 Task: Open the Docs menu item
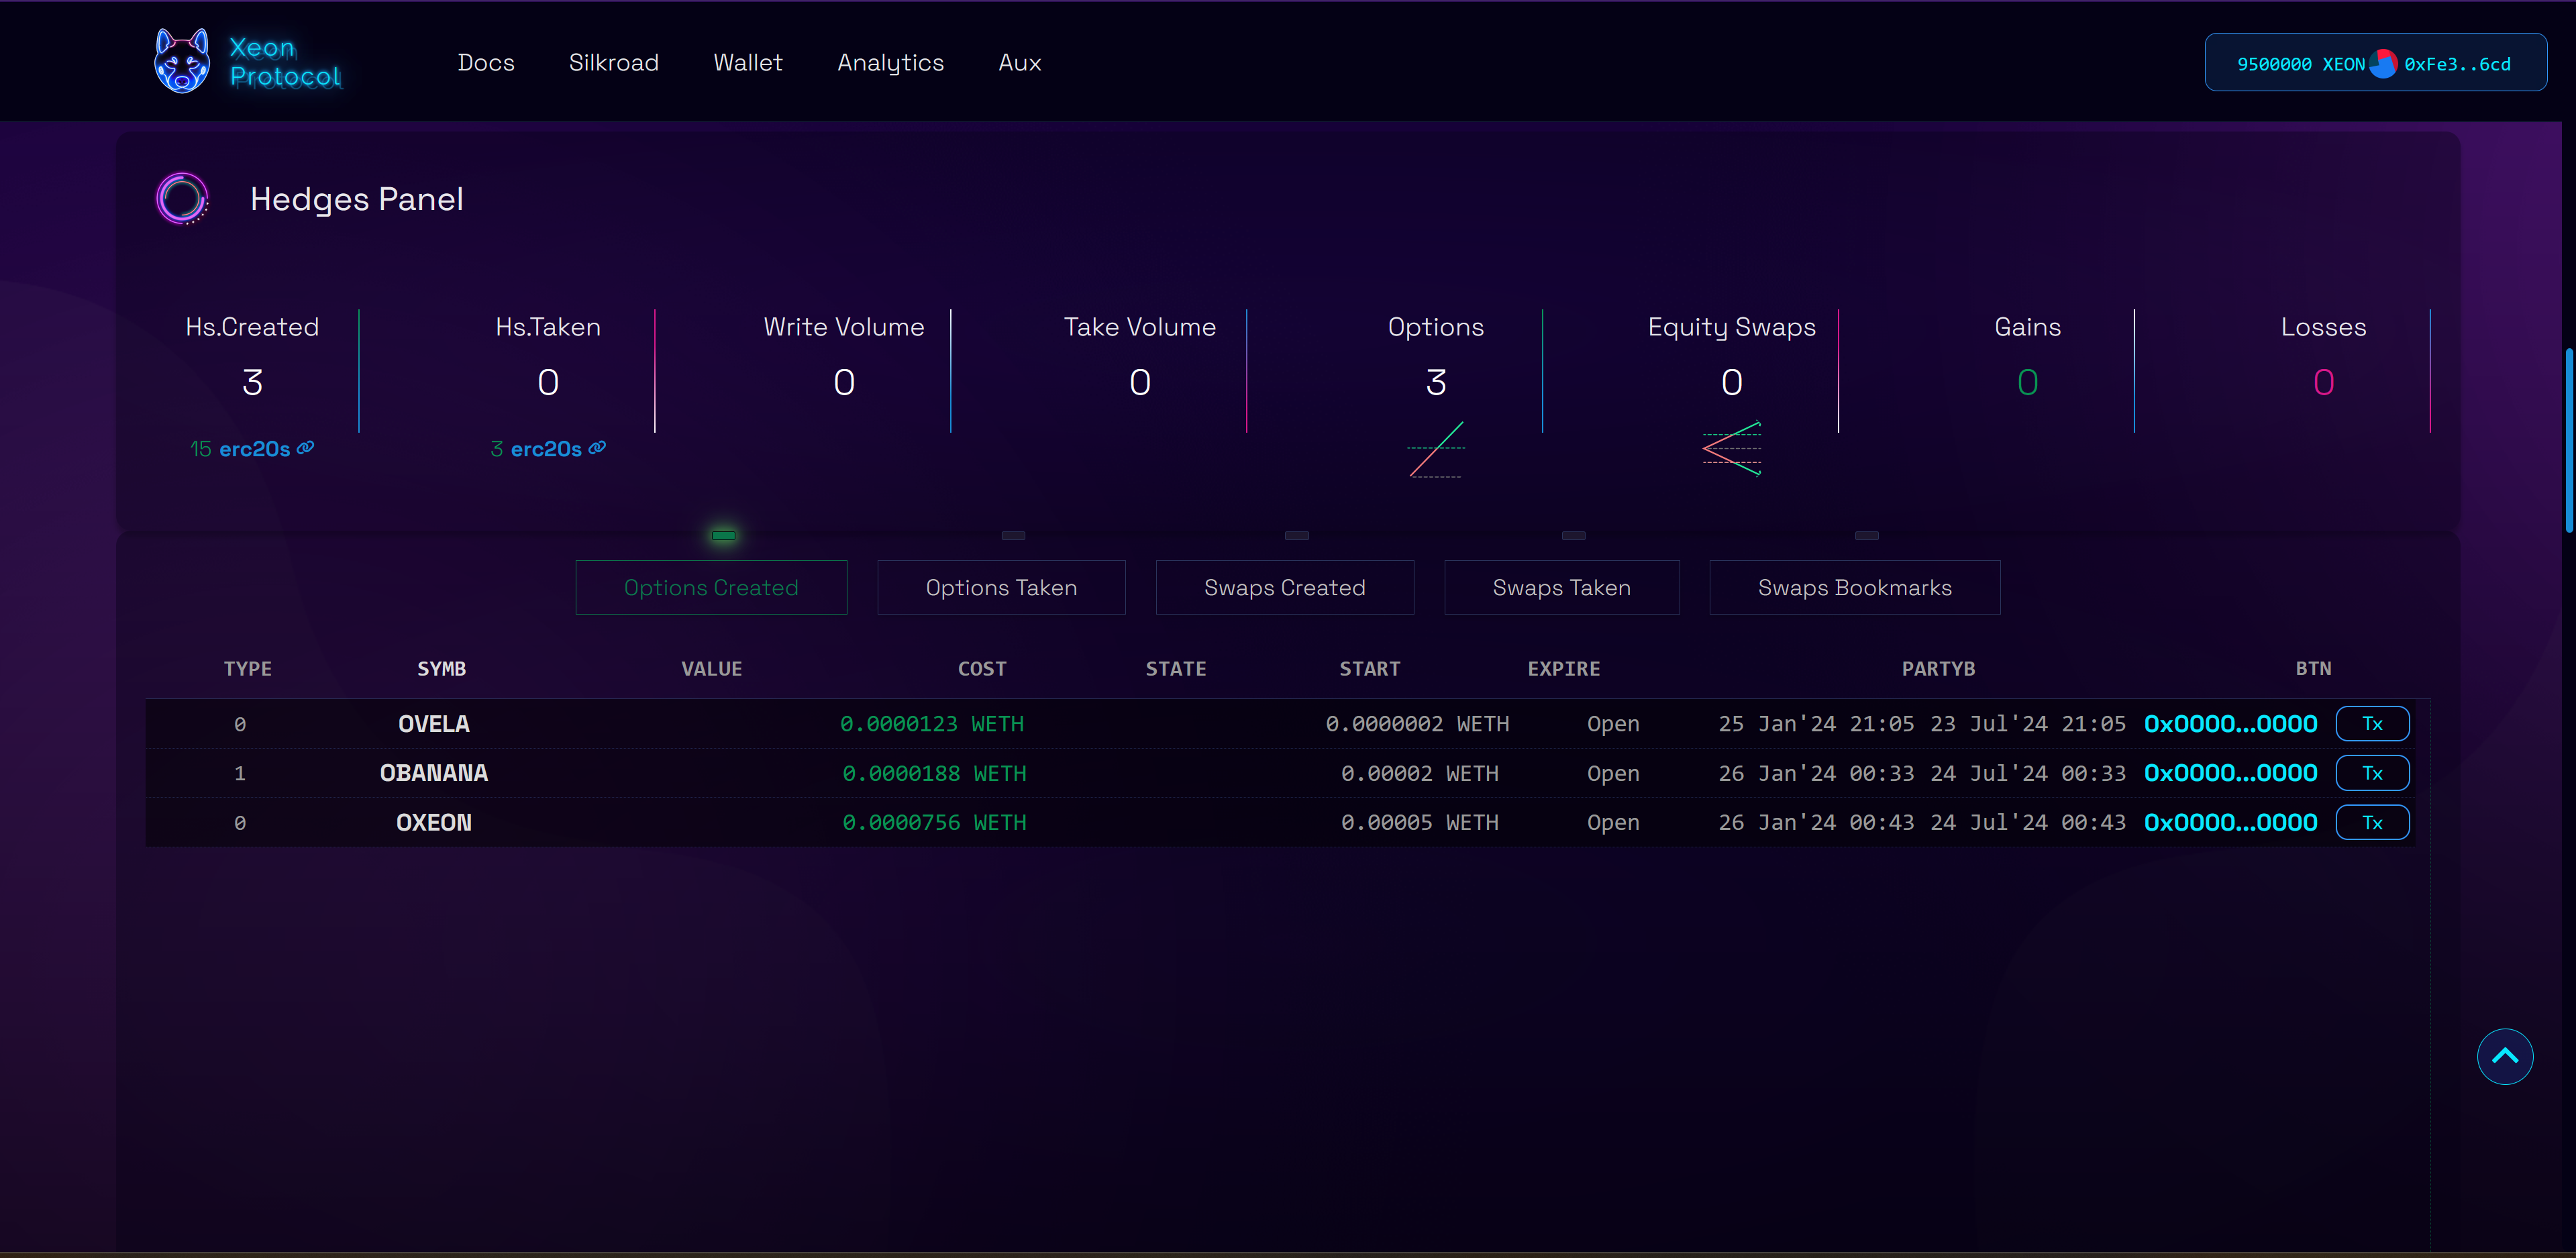click(x=486, y=63)
